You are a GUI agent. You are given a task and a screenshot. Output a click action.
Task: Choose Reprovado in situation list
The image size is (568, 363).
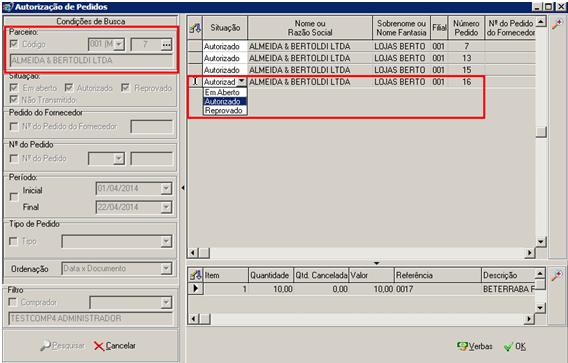click(x=225, y=110)
